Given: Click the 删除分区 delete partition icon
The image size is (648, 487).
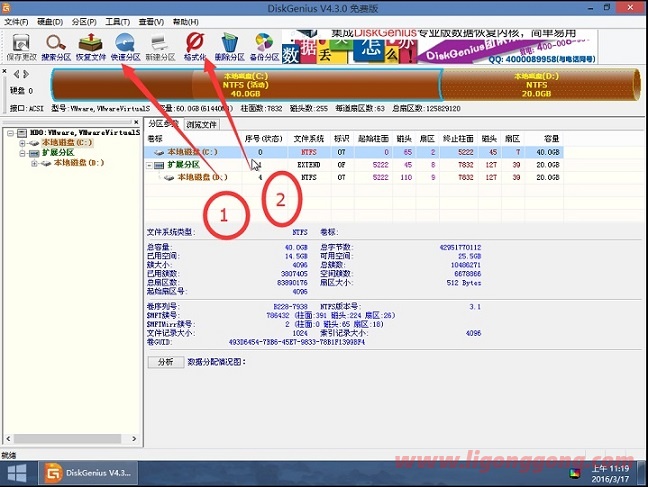Looking at the screenshot, I should coord(229,48).
